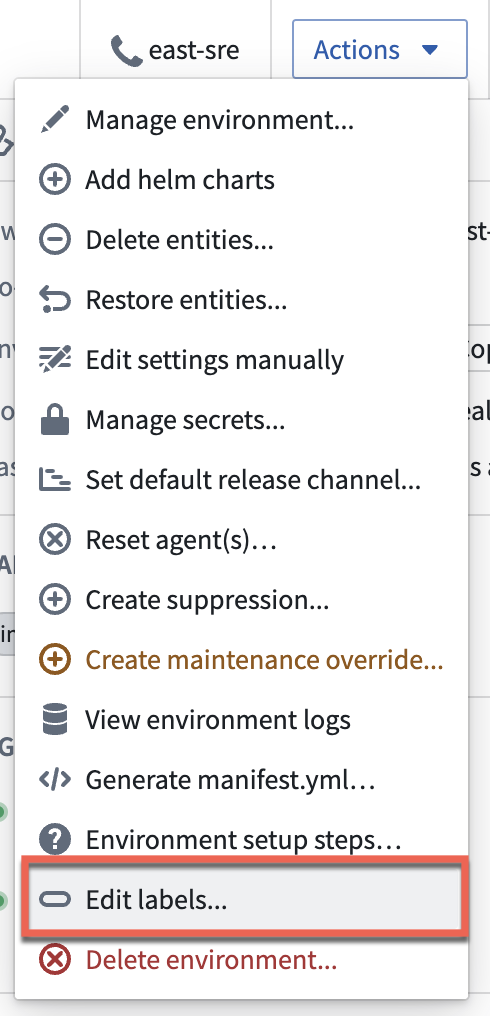This screenshot has height=1016, width=490.
Task: Click the caret arrow on Actions button
Action: click(x=430, y=50)
